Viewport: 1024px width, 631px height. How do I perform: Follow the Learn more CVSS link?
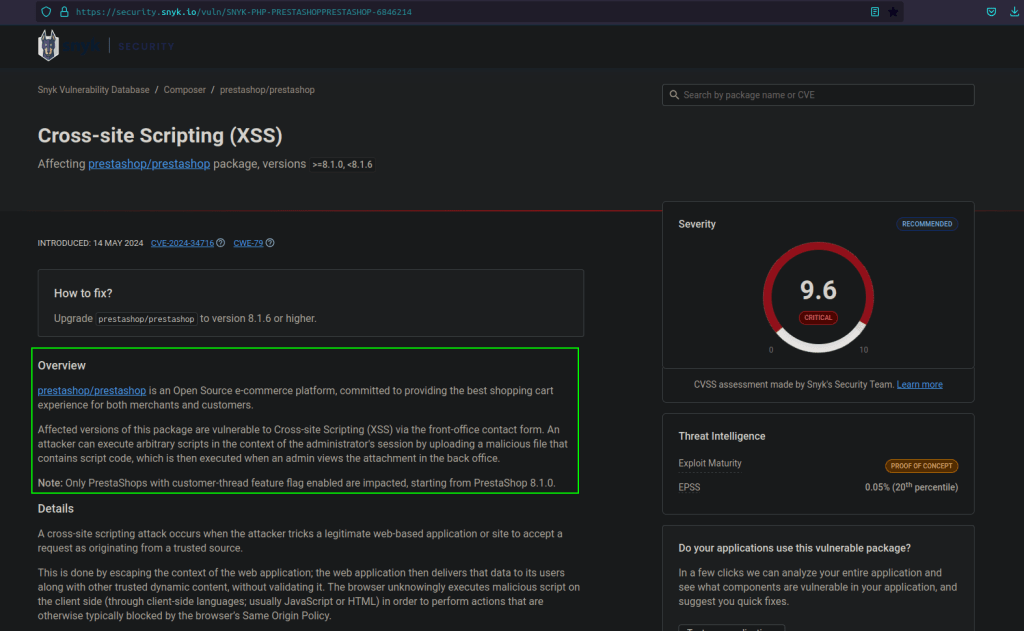[x=919, y=385]
